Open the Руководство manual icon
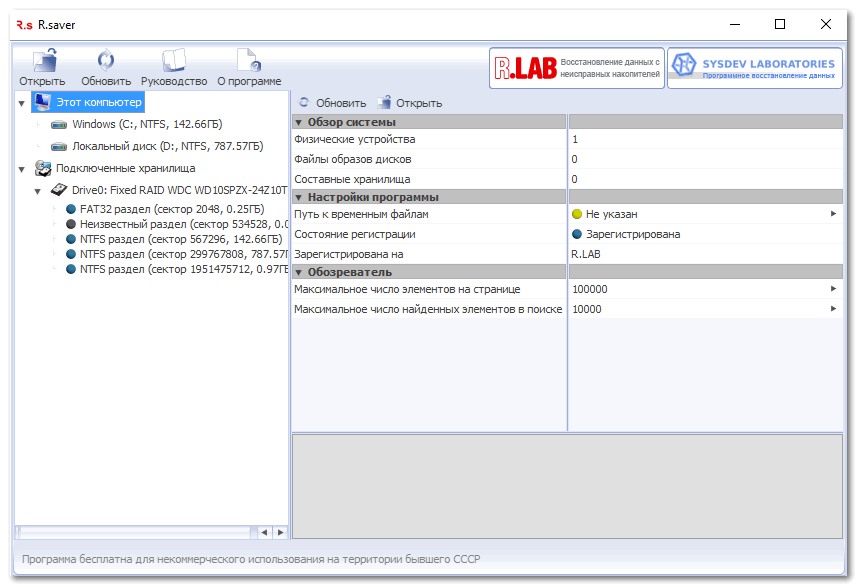Image resolution: width=858 pixels, height=587 pixels. click(x=174, y=62)
